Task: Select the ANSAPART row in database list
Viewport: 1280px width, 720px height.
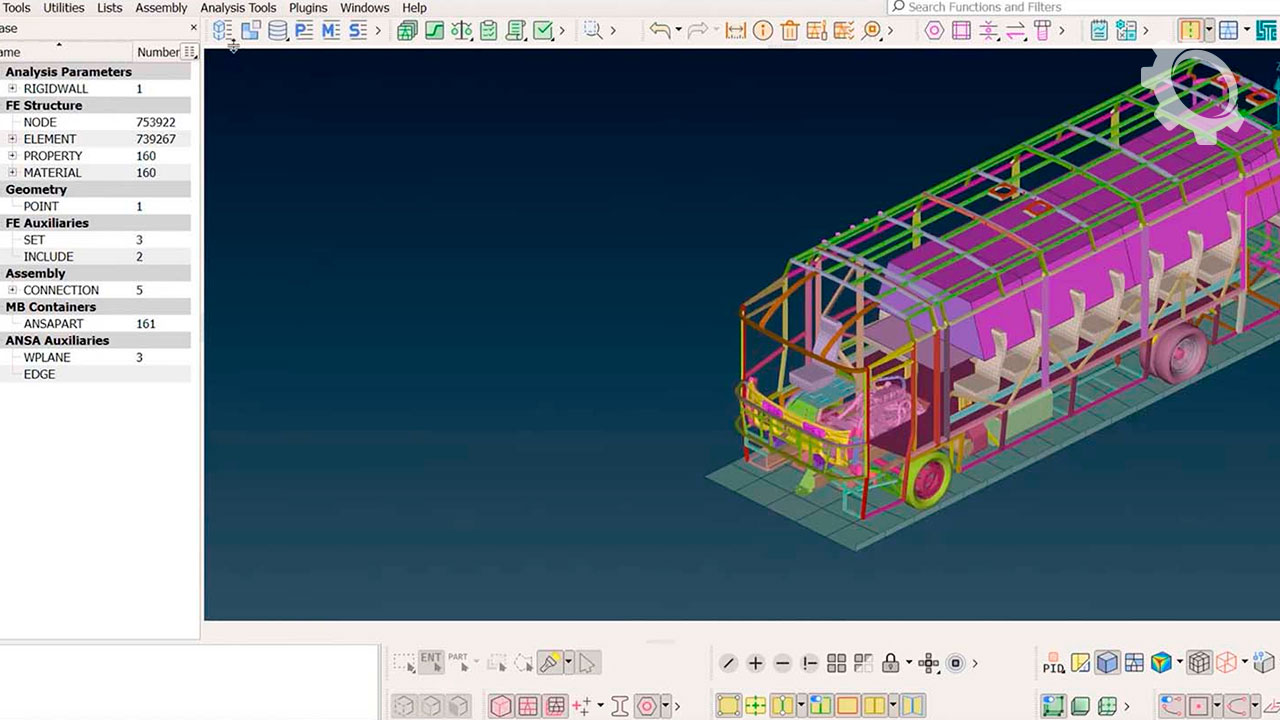Action: coord(95,324)
